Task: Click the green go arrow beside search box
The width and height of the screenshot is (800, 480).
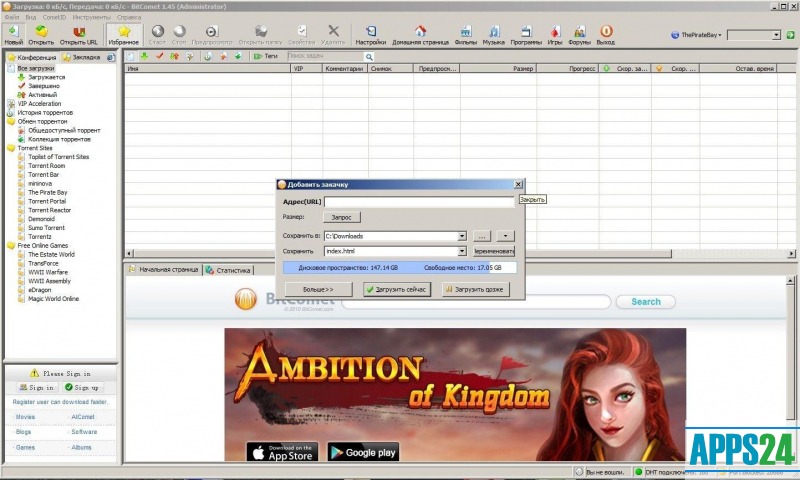Action: pos(790,35)
